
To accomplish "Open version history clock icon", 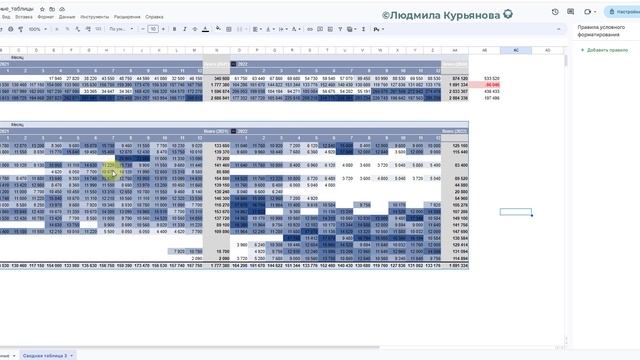I will [x=555, y=12].
